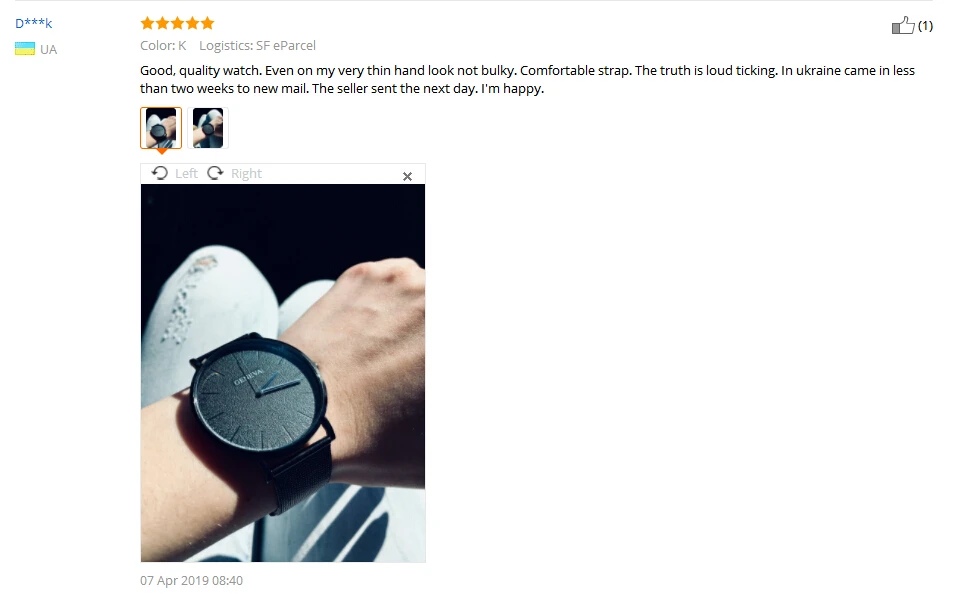Click the first orange rating star
Image resolution: width=966 pixels, height=600 pixels.
click(147, 23)
